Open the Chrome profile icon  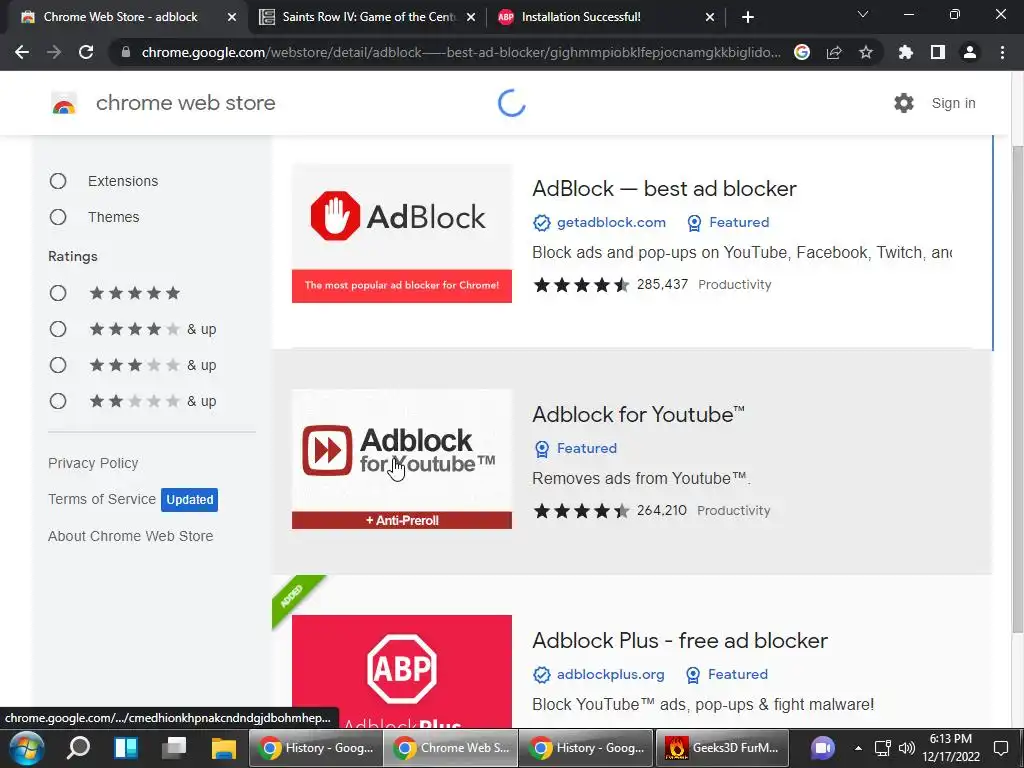pyautogui.click(x=970, y=52)
